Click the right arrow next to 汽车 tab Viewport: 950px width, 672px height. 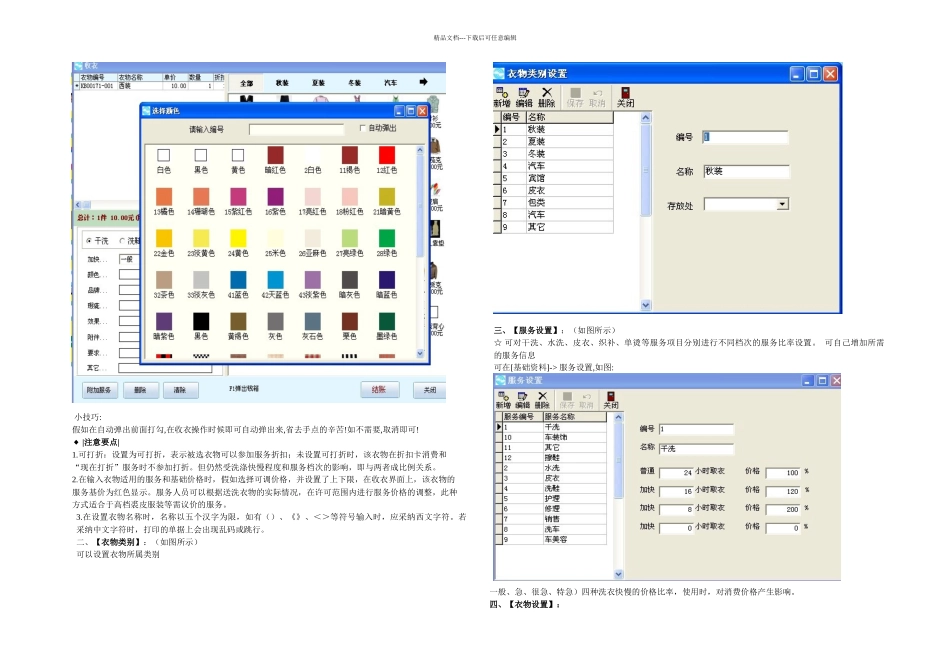[x=424, y=82]
